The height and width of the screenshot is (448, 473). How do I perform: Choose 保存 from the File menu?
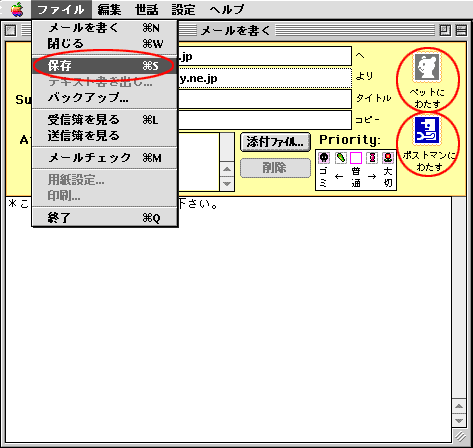click(104, 66)
